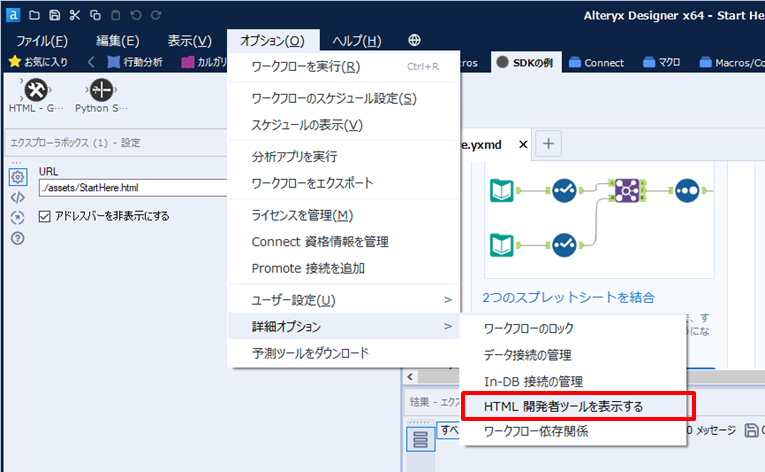Select Promote 接続を追加
The image size is (765, 472).
pos(343,268)
